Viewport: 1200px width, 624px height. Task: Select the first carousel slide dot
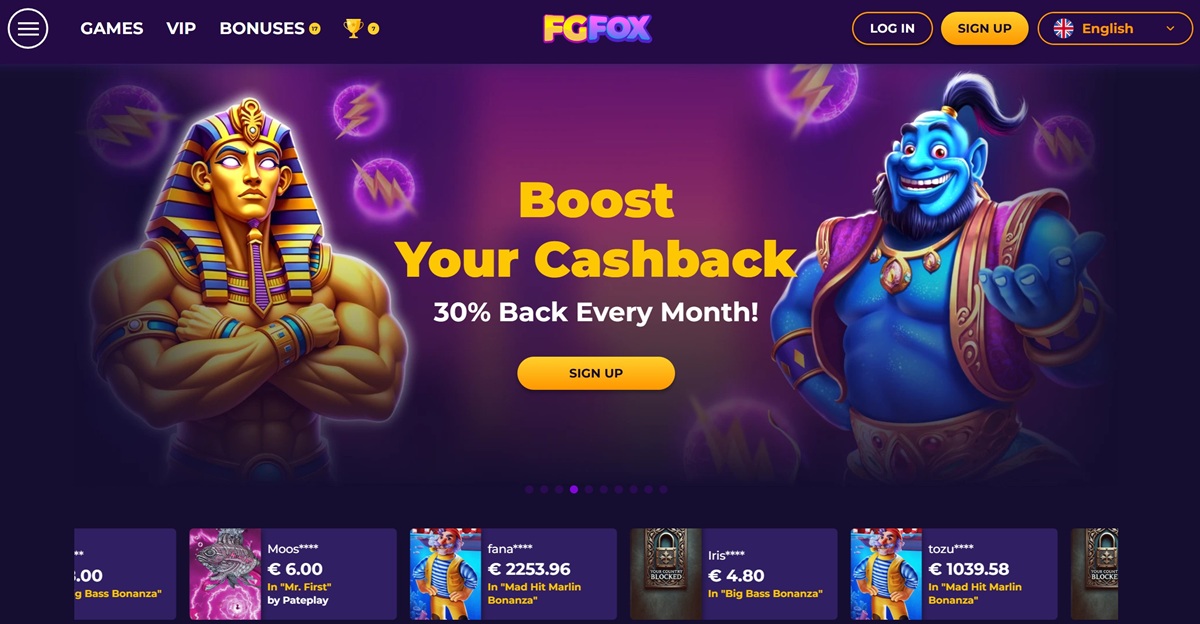pyautogui.click(x=529, y=490)
